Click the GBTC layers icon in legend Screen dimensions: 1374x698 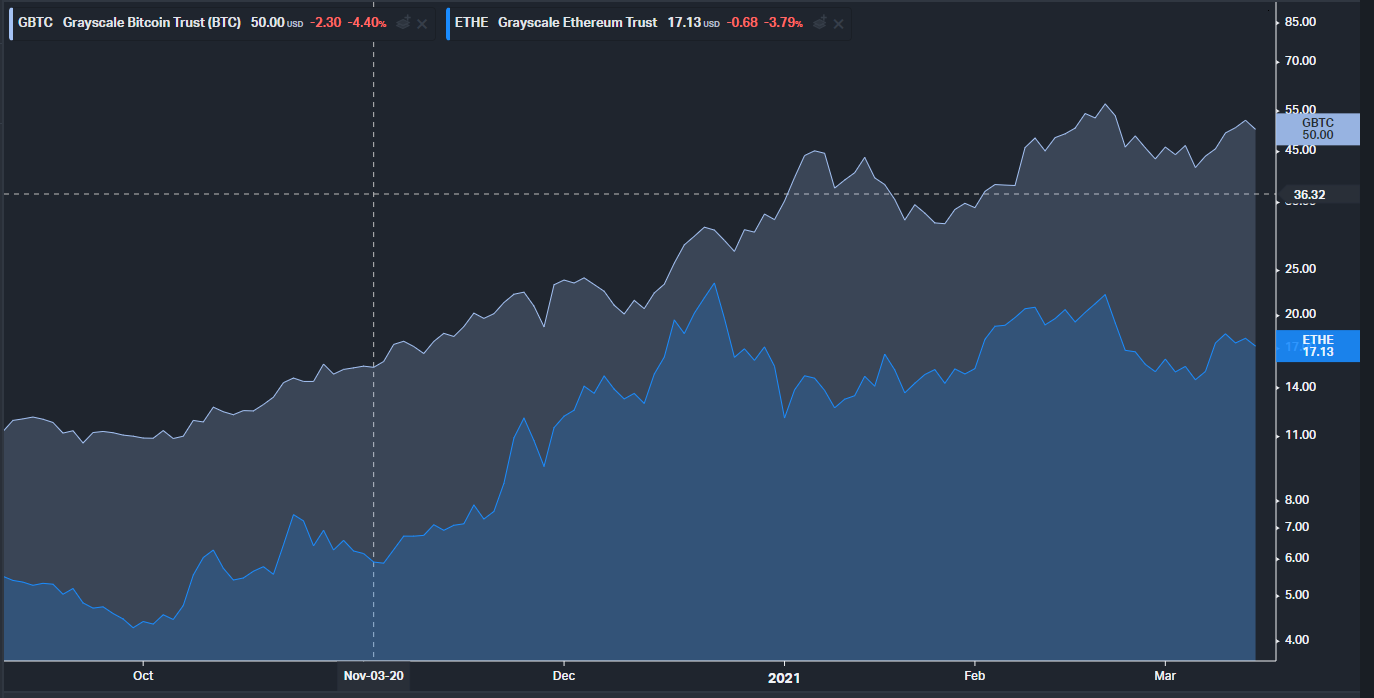click(403, 23)
